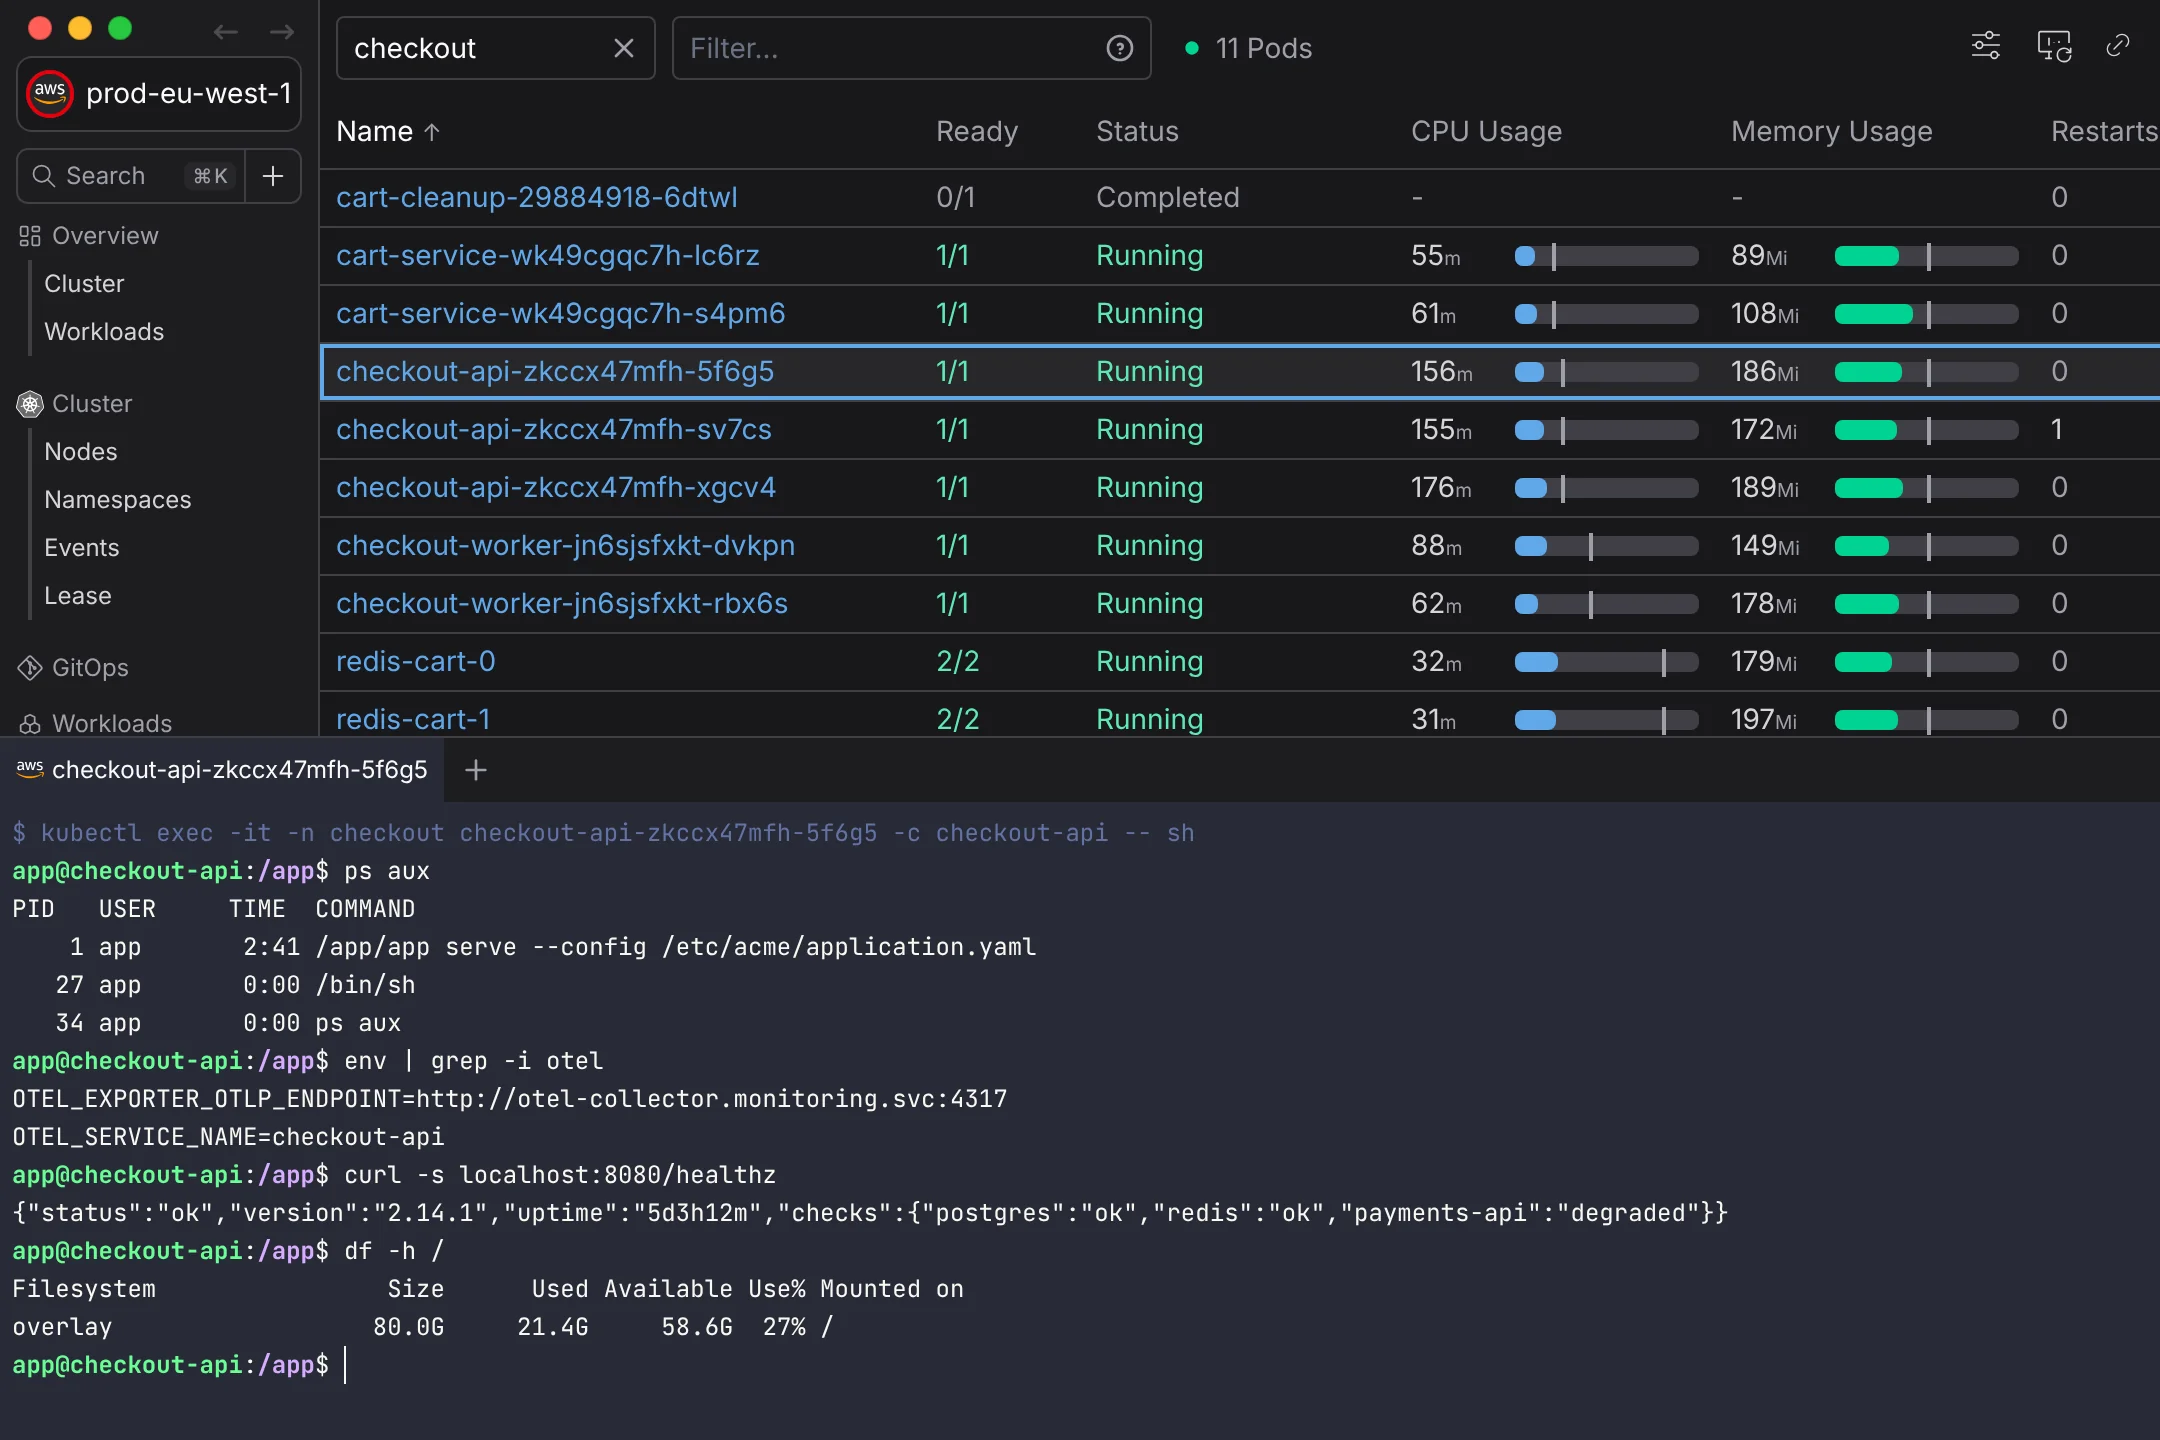
Task: Click the Workloads section icon at bottom
Action: click(x=30, y=724)
